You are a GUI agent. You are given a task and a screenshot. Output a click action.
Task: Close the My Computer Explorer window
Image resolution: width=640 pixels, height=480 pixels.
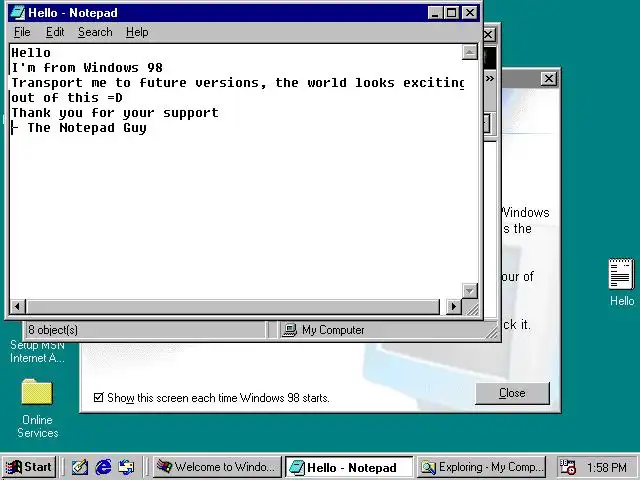point(489,35)
